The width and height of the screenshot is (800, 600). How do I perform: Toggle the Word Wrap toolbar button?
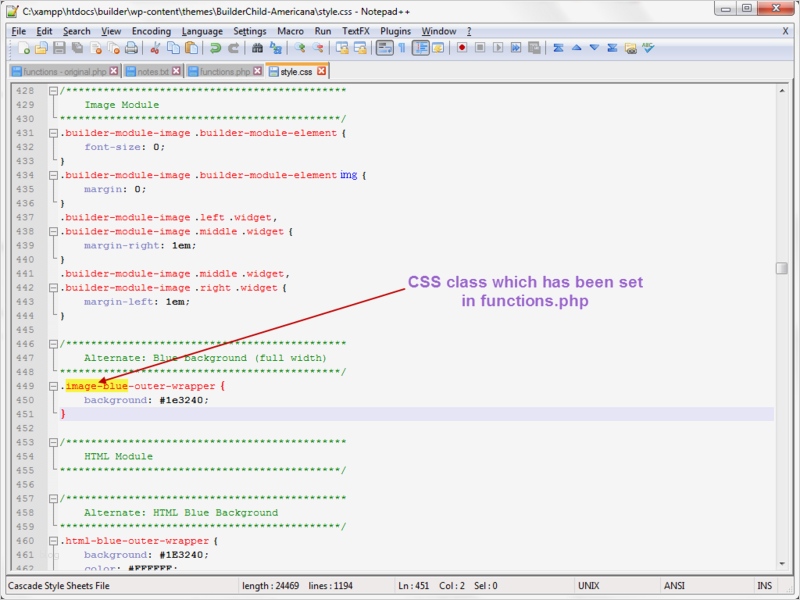tap(385, 48)
